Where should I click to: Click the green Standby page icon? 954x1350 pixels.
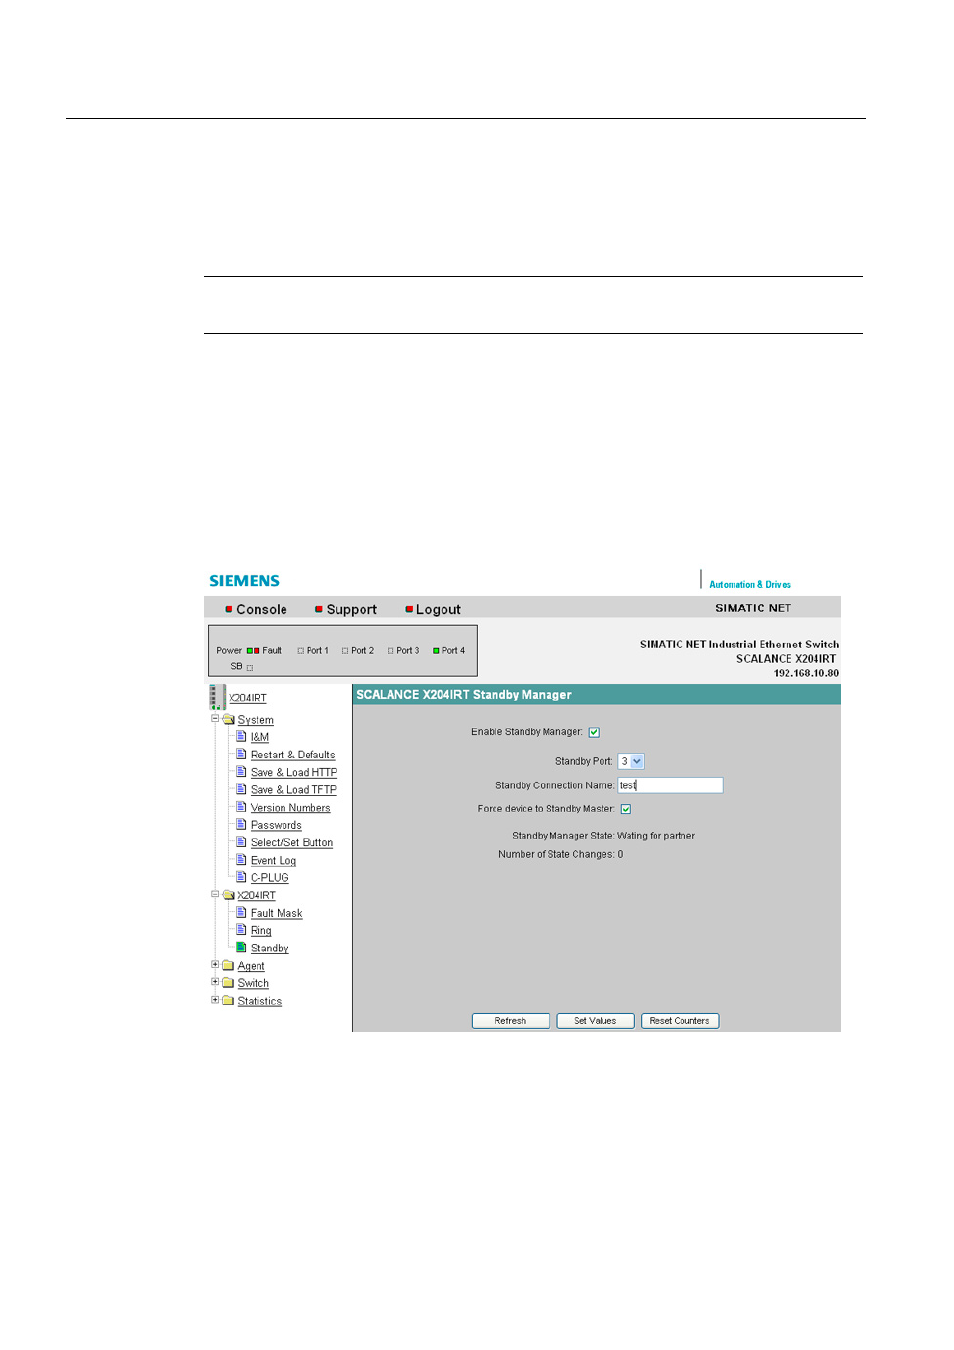coord(241,947)
